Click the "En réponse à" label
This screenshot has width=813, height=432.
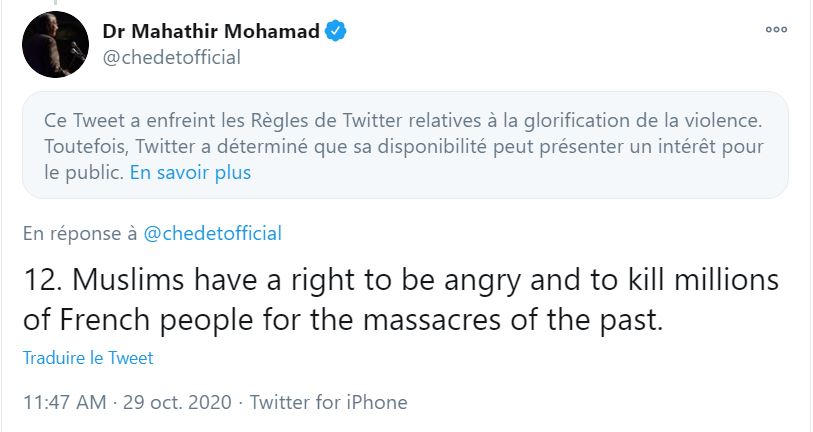point(79,234)
